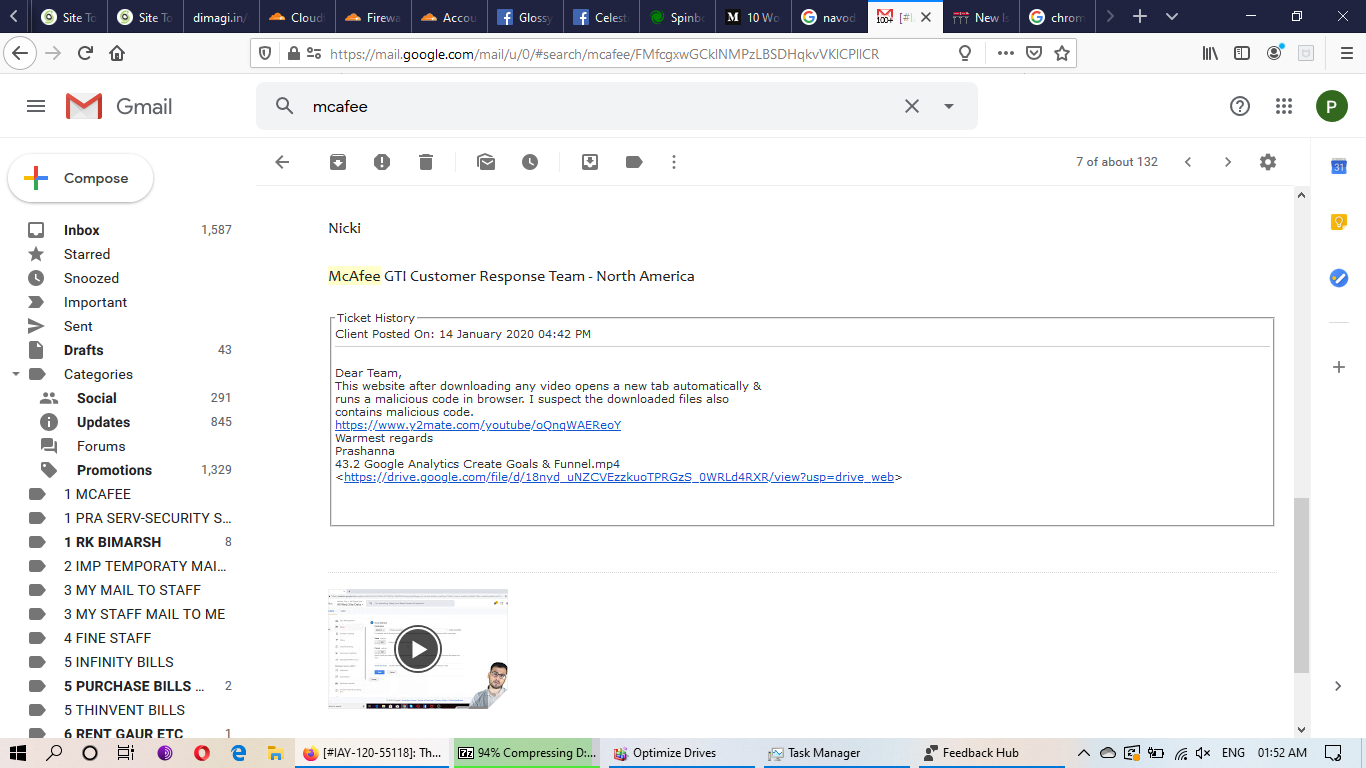Open the y2mate.com YouTube link
The width and height of the screenshot is (1366, 768).
[x=478, y=425]
